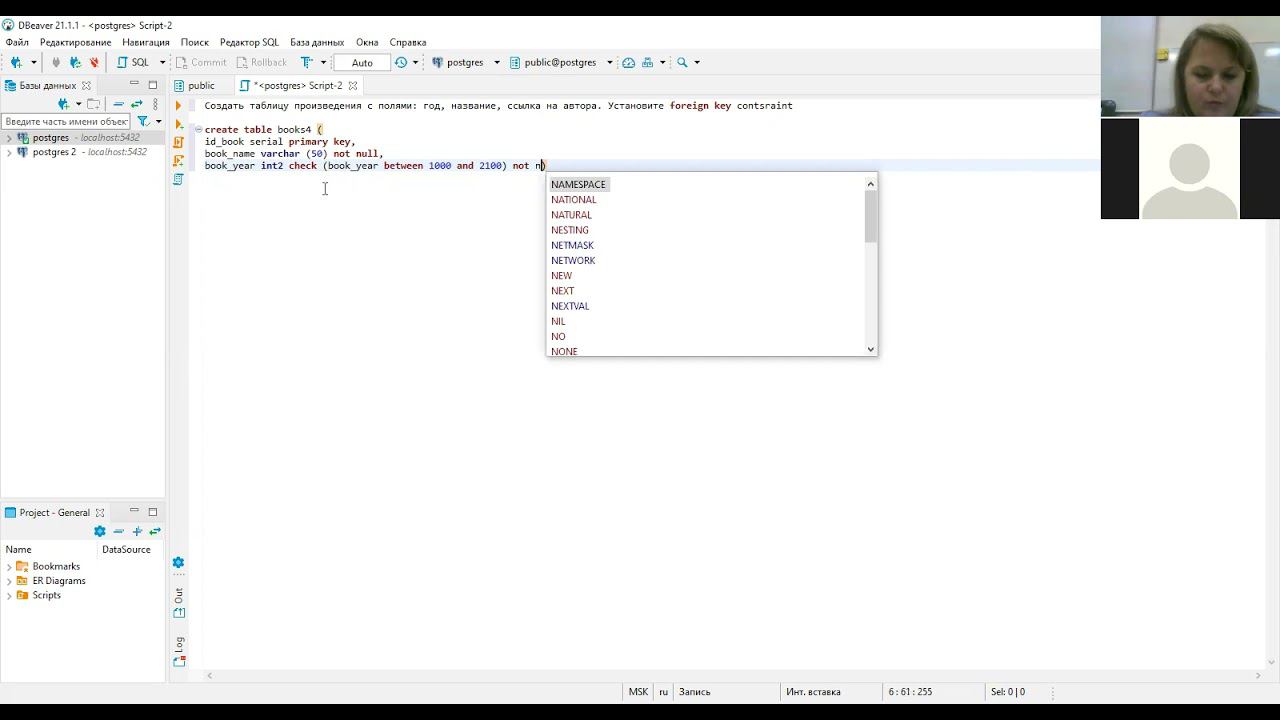Click the navigator filter funnel icon

click(x=143, y=121)
